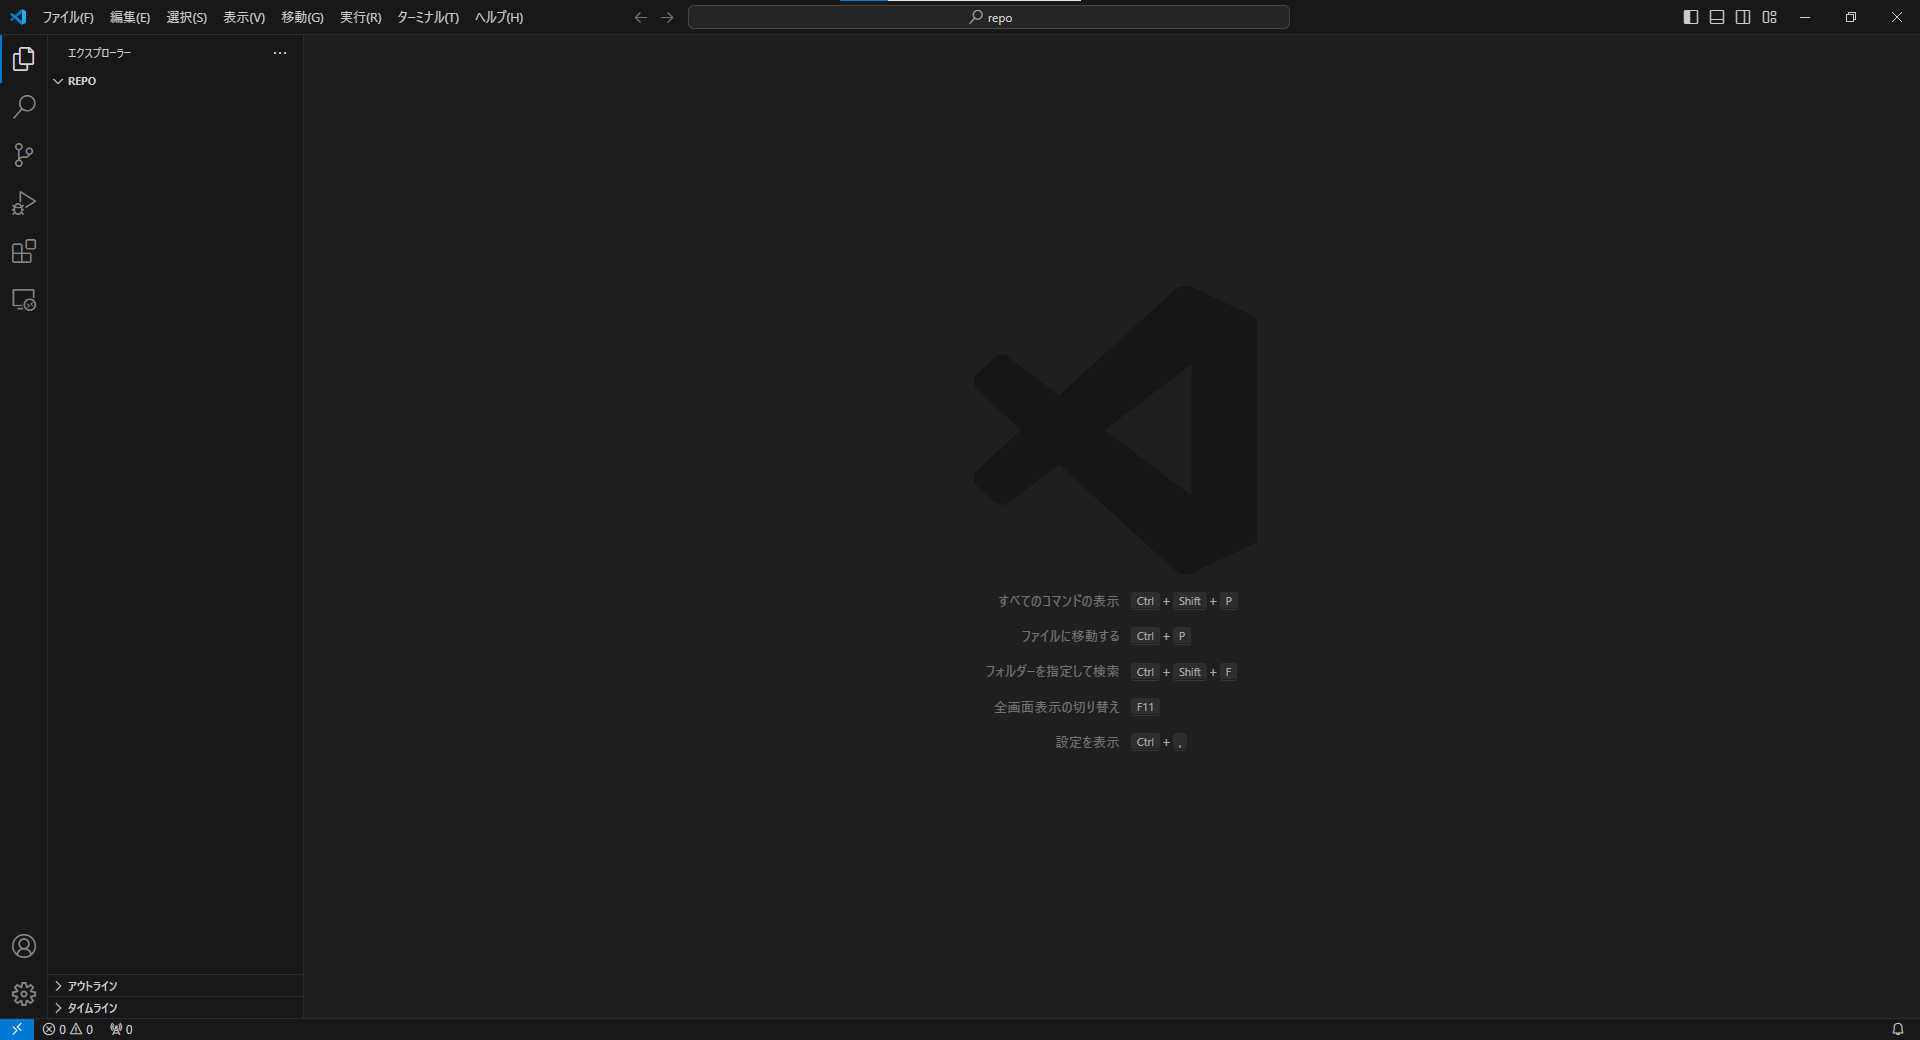Open errors and warnings count in status bar
Image resolution: width=1920 pixels, height=1040 pixels.
68,1029
